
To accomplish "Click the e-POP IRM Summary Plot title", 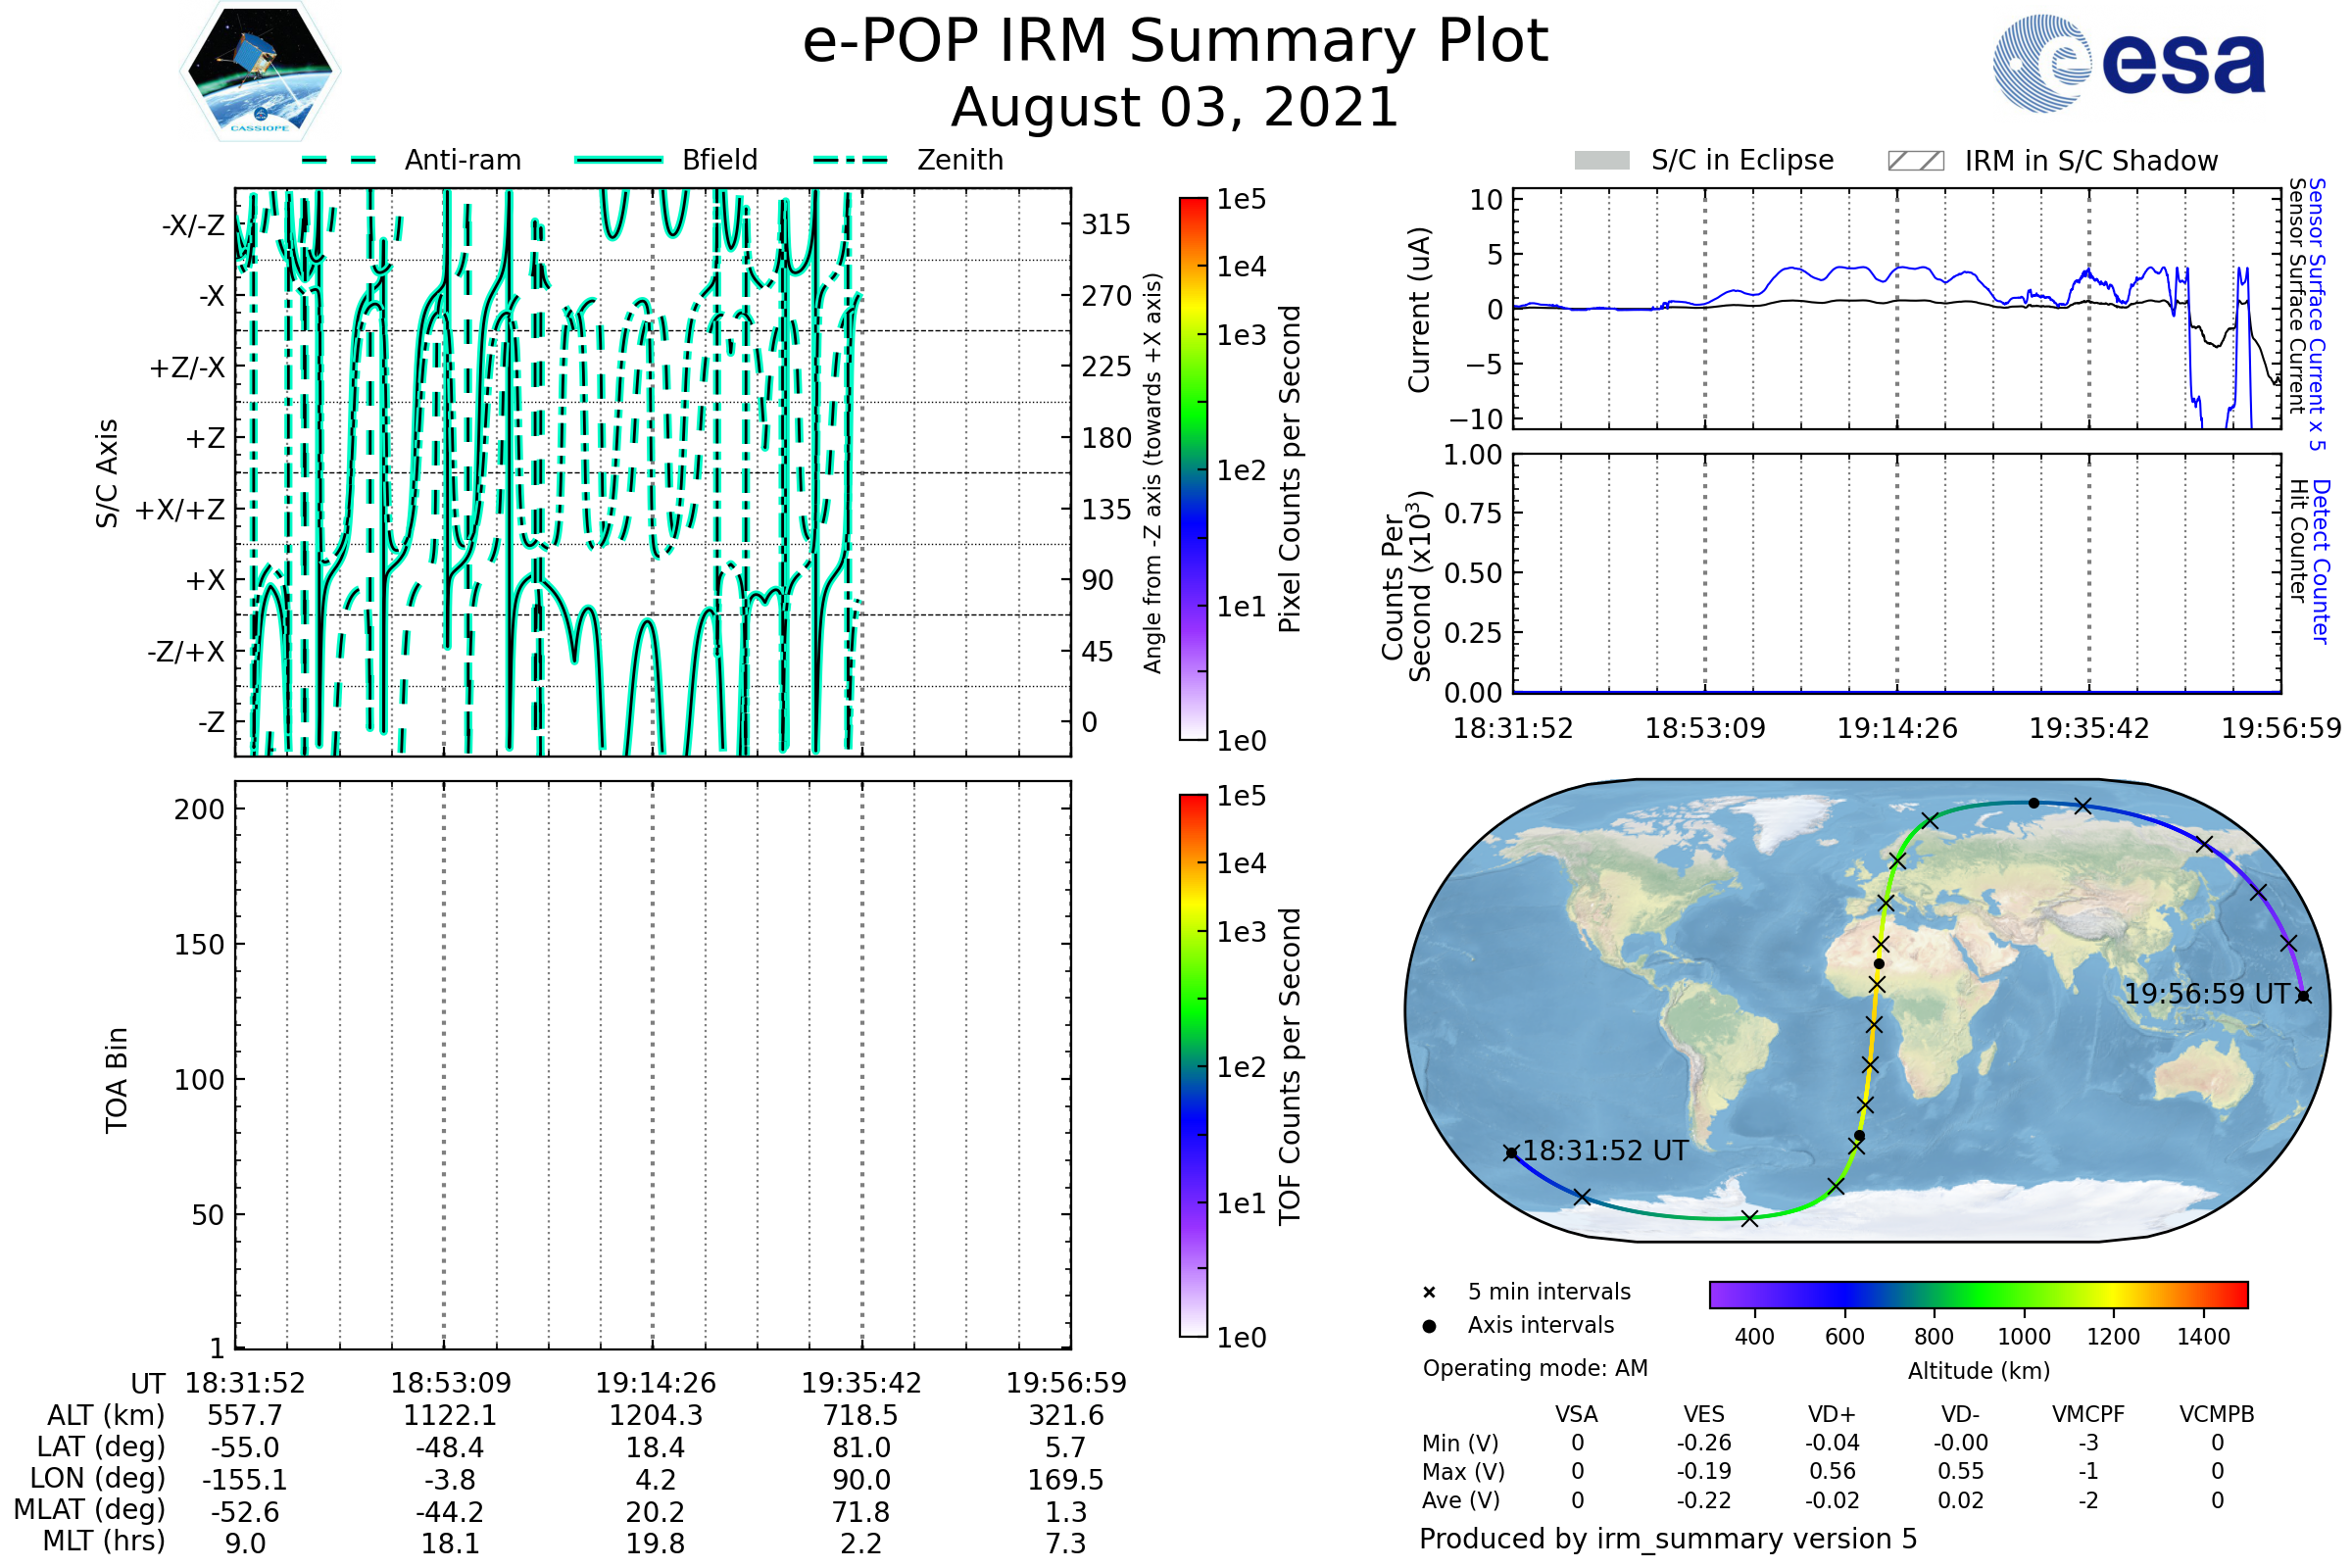I will point(1175,42).
